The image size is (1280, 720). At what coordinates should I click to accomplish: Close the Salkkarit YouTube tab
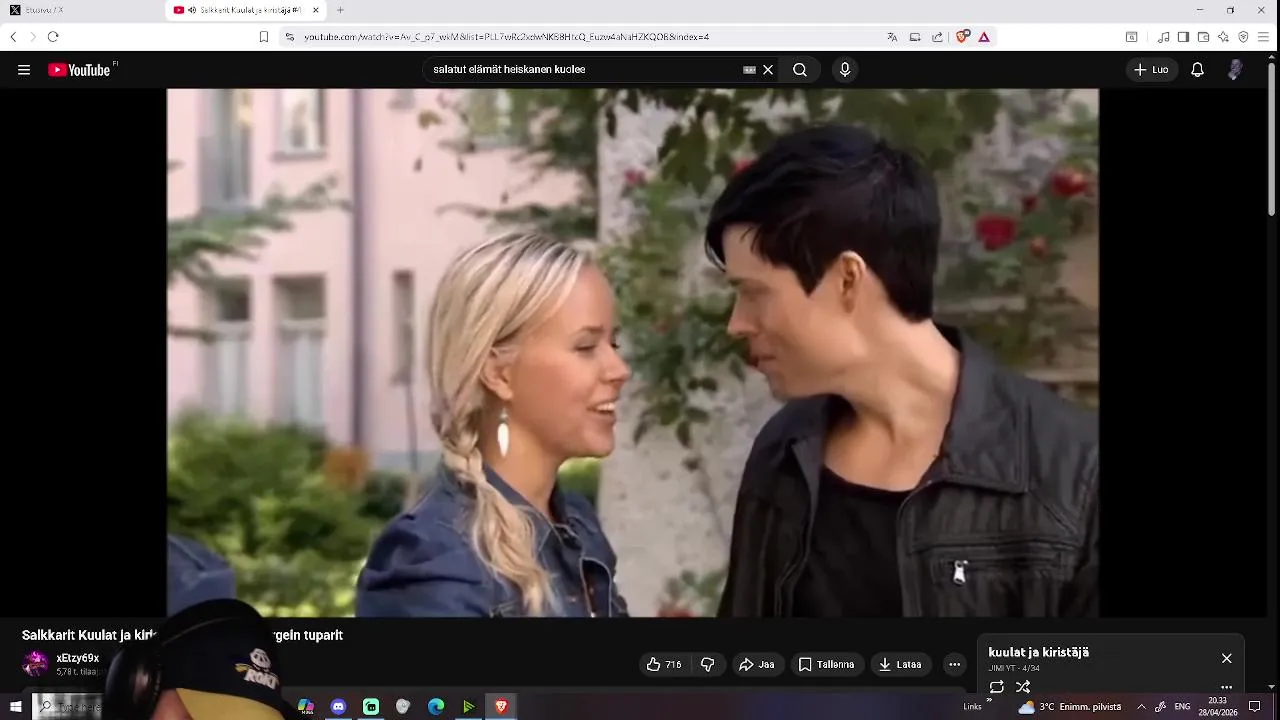click(316, 10)
